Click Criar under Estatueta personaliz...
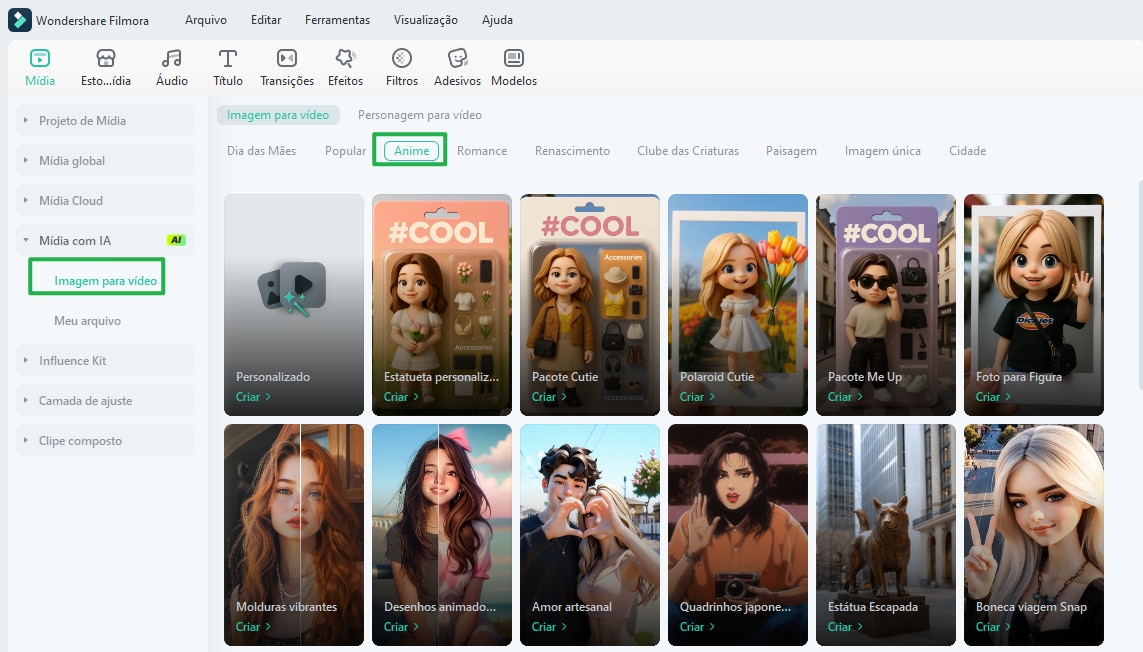The width and height of the screenshot is (1143, 652). click(402, 397)
